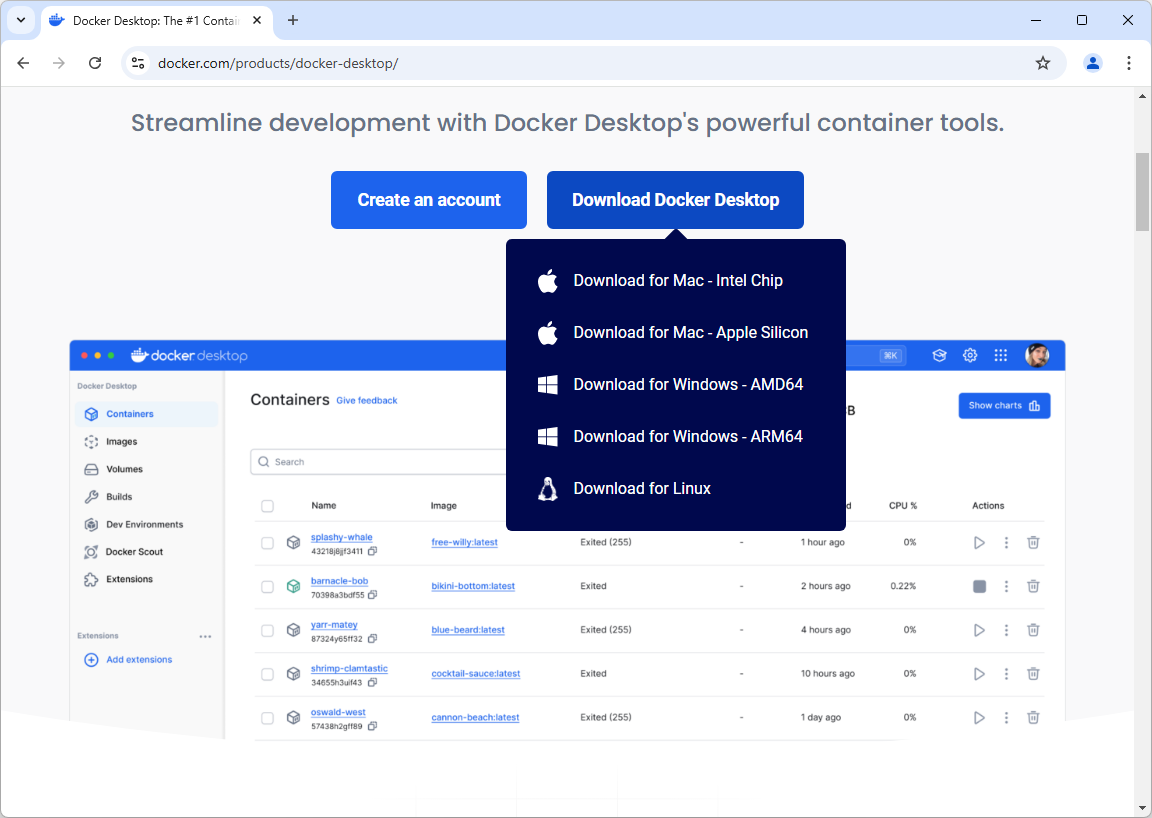This screenshot has height=818, width=1152.
Task: Open the tab search chevron dropdown
Action: coord(21,20)
